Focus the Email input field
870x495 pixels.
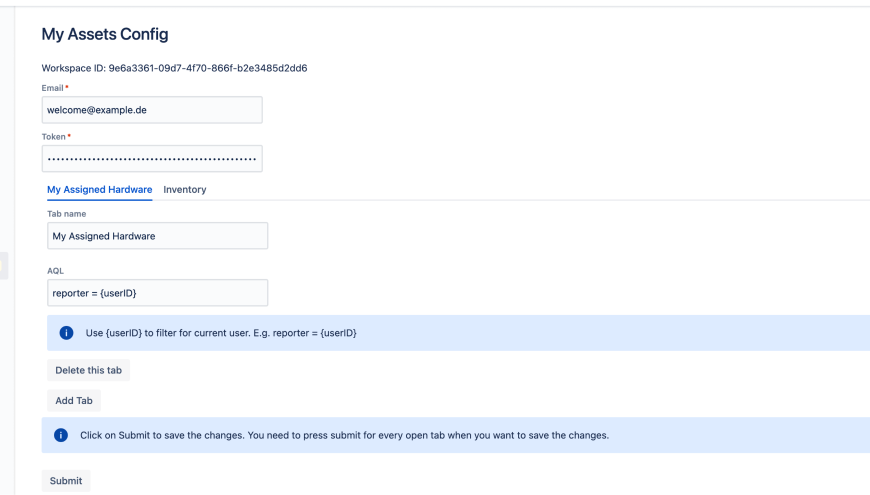point(152,110)
